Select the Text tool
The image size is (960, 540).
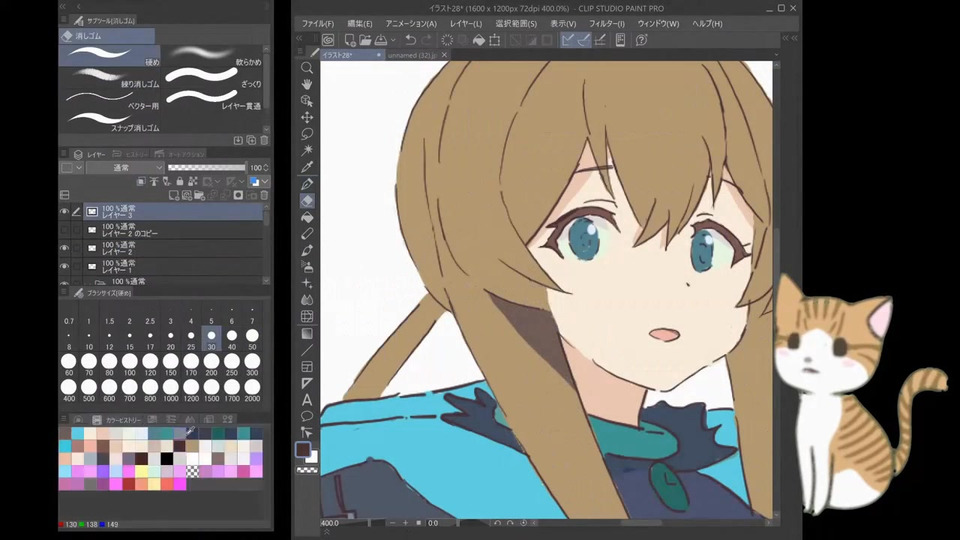pos(307,400)
